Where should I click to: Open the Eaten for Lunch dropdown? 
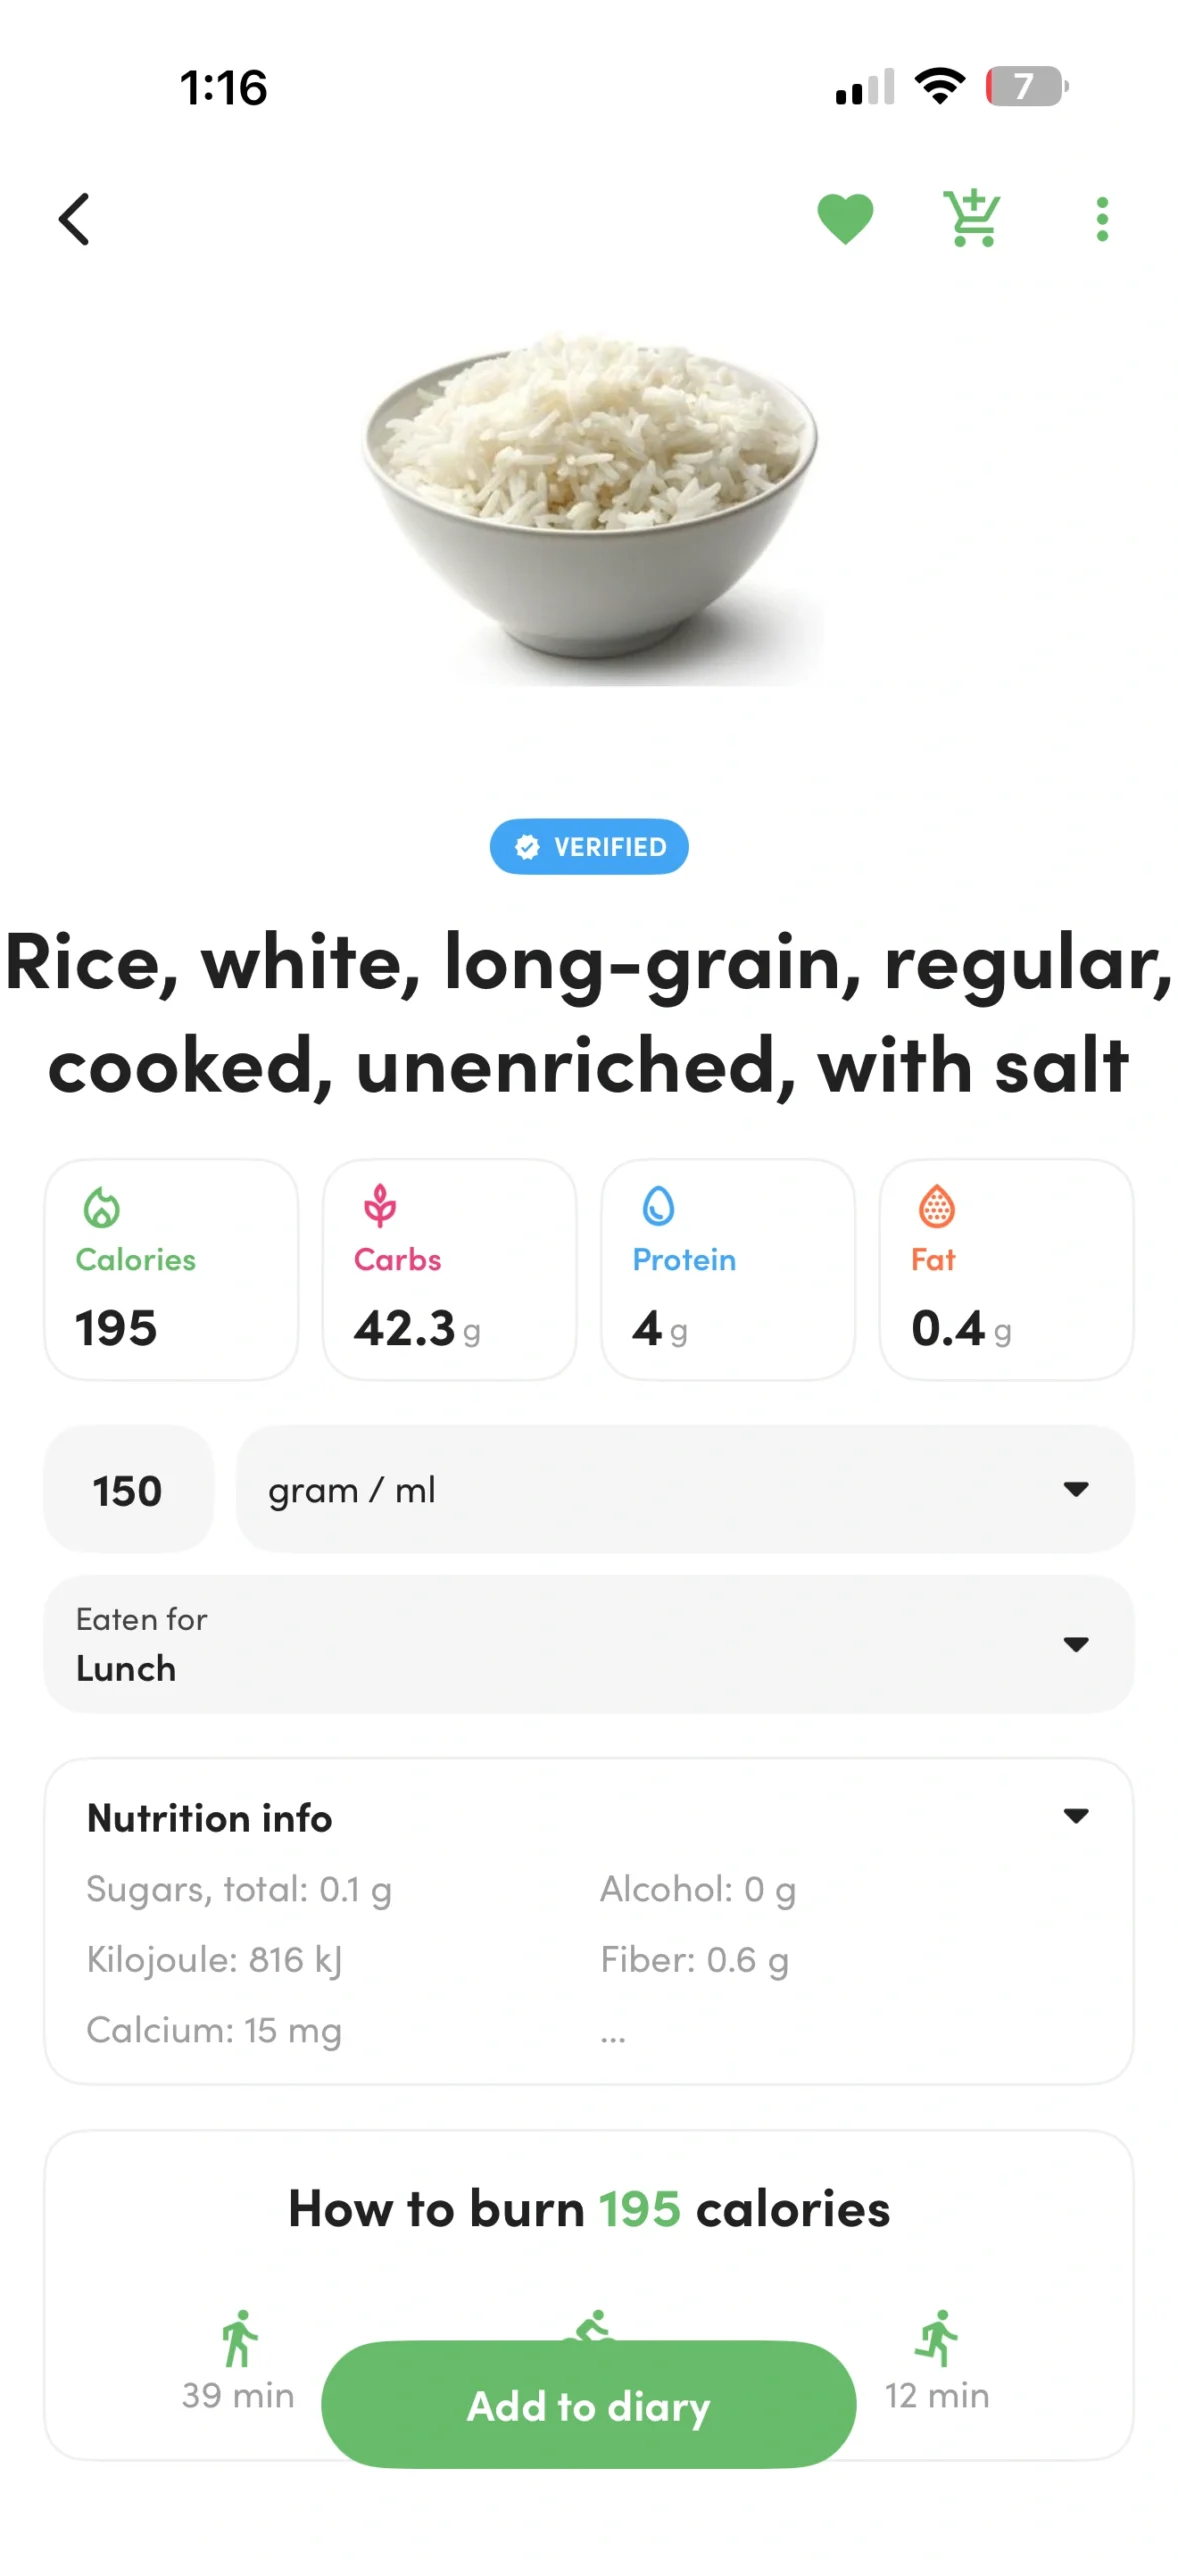(x=589, y=1644)
